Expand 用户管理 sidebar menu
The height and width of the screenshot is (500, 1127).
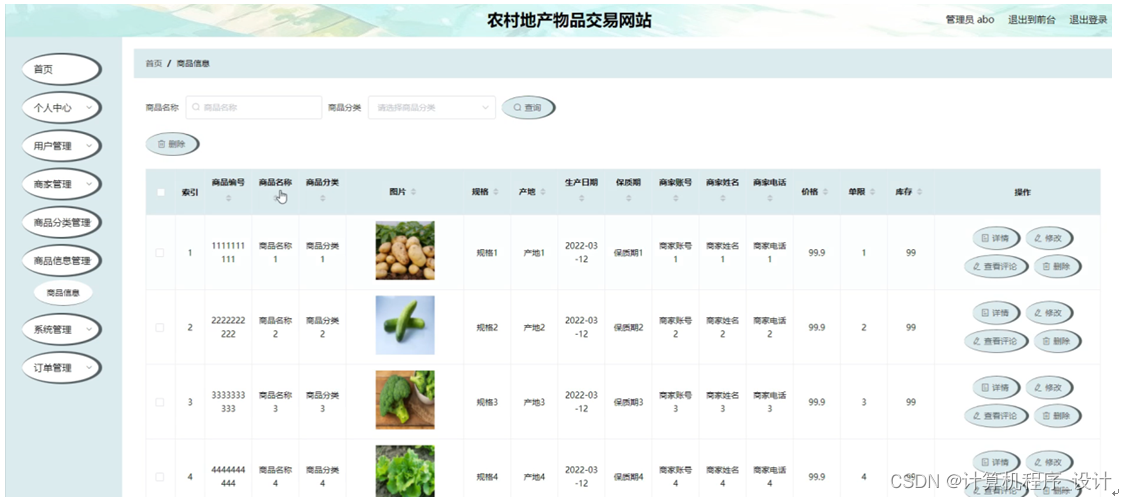coord(61,146)
